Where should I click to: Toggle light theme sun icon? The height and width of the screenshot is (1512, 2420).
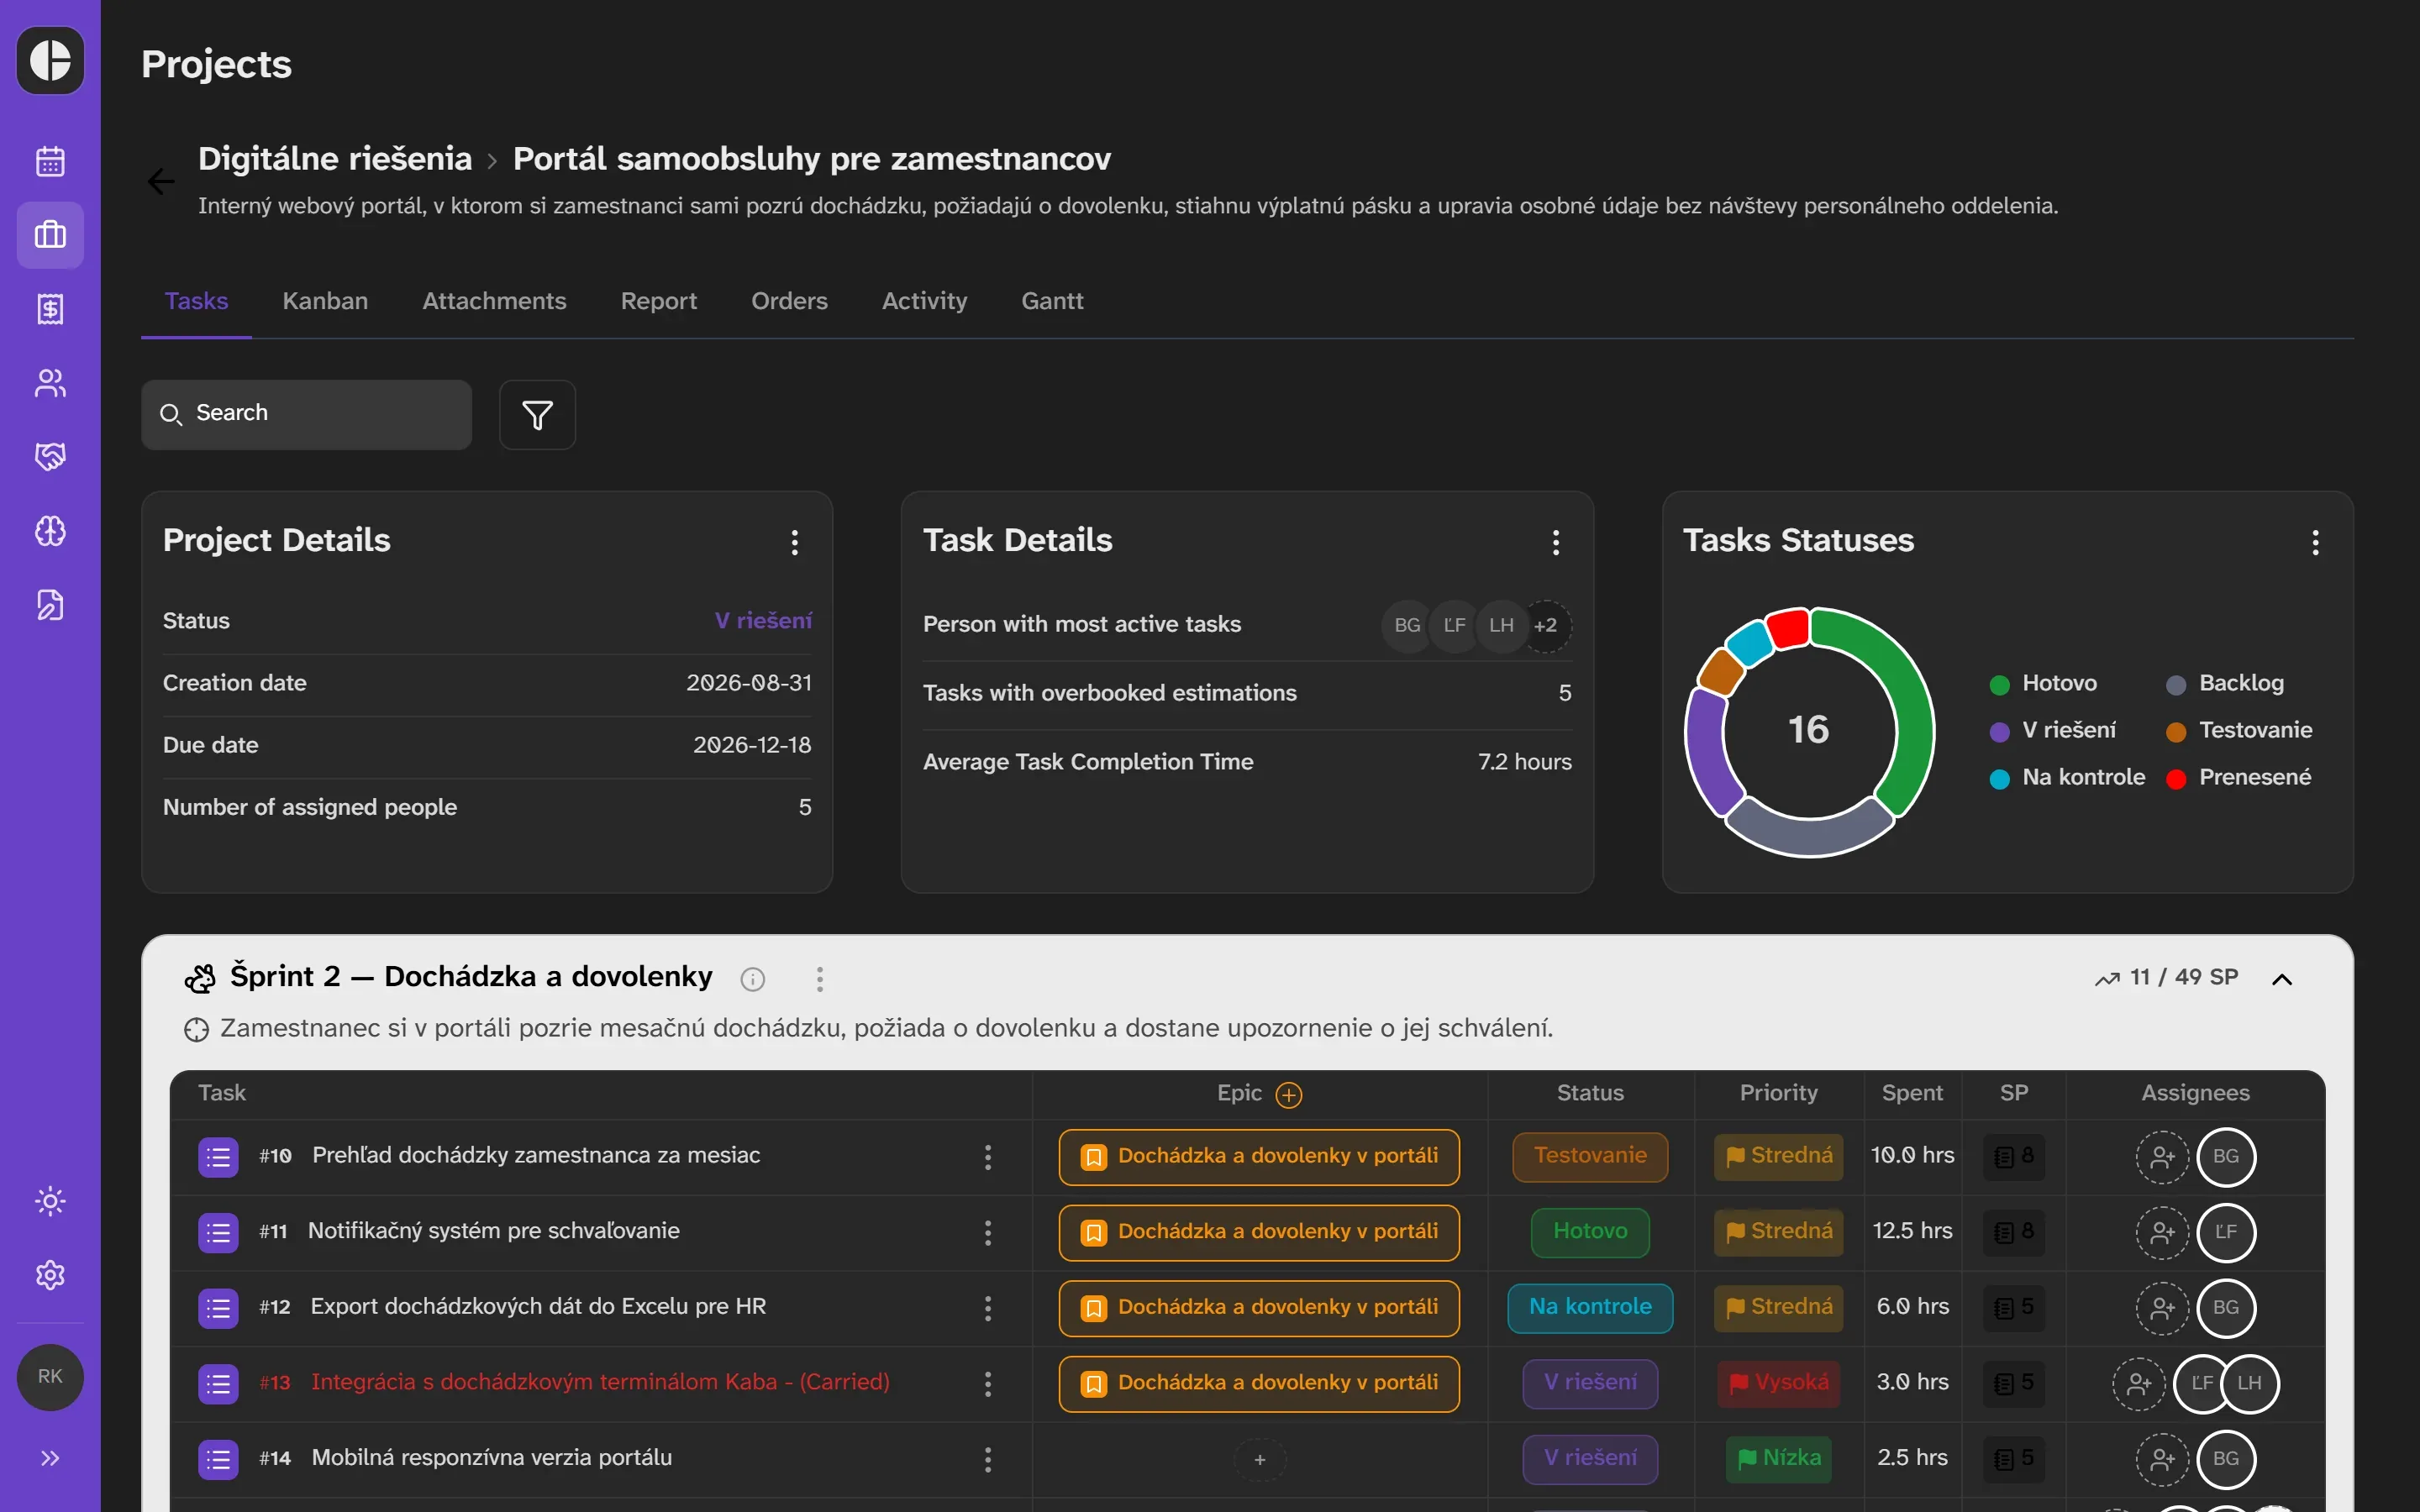pyautogui.click(x=50, y=1201)
